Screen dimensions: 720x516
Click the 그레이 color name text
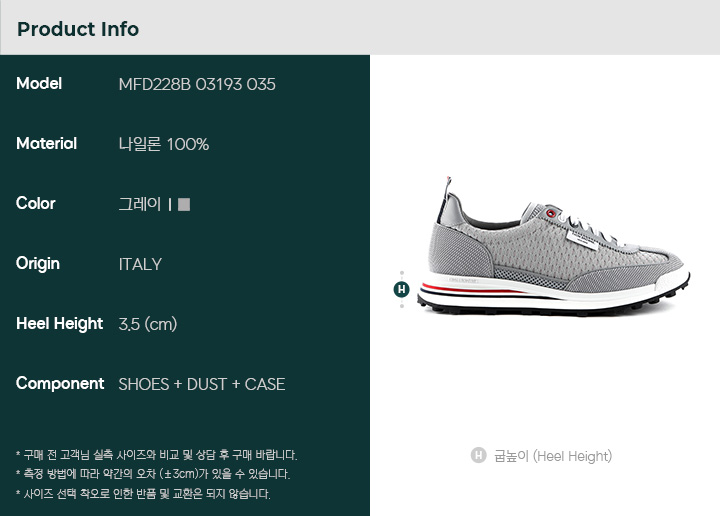pyautogui.click(x=140, y=204)
